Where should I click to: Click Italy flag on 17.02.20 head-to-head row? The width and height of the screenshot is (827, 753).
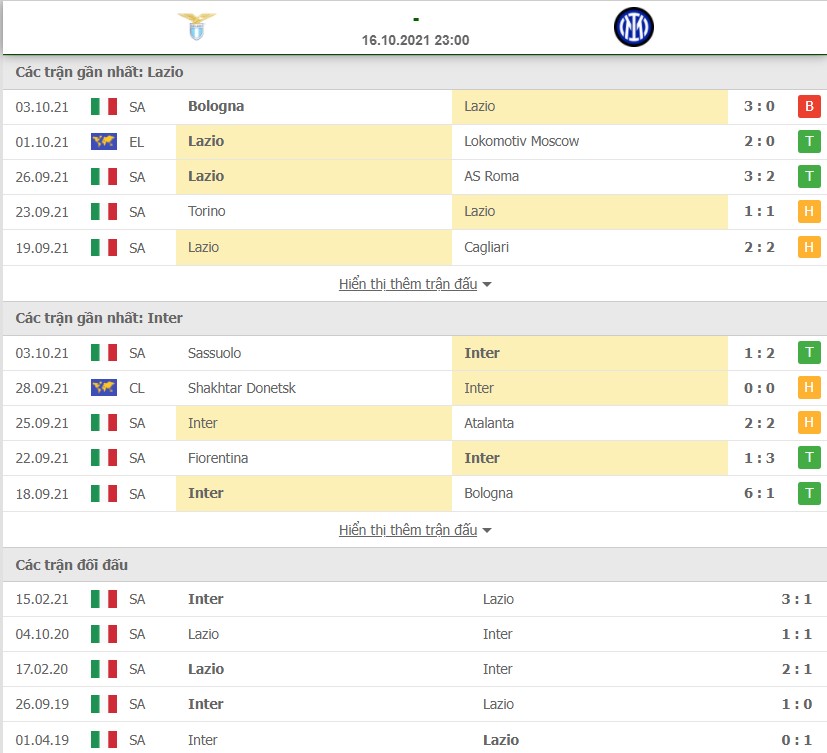[104, 669]
